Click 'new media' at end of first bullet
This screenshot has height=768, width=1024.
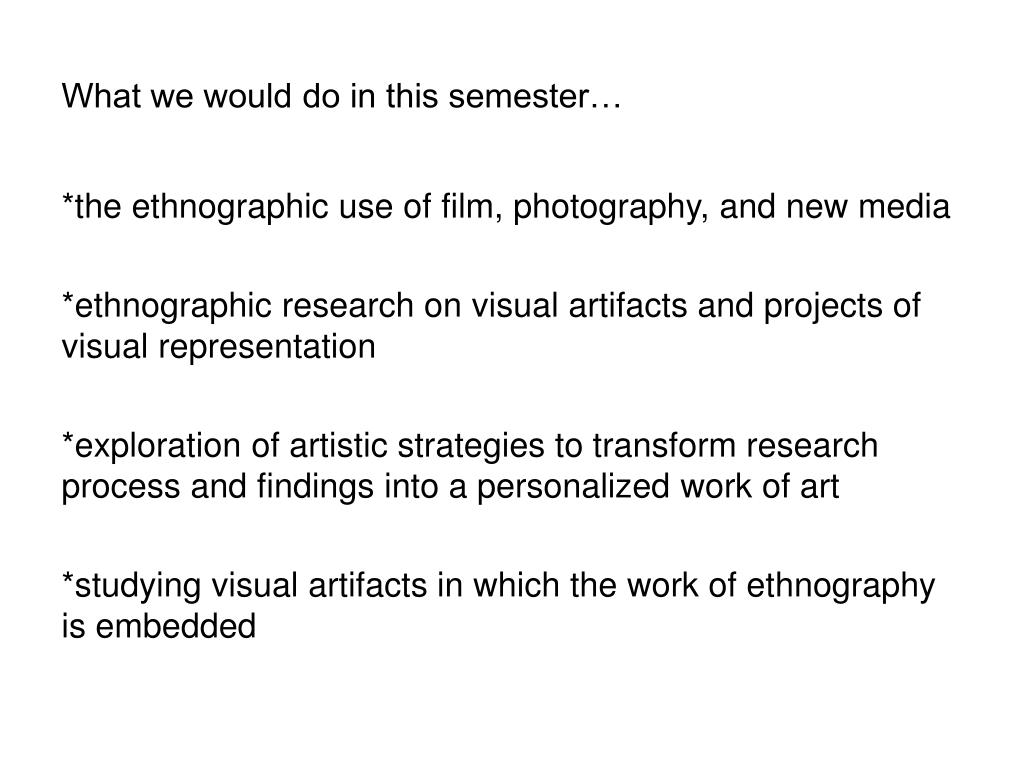click(868, 206)
